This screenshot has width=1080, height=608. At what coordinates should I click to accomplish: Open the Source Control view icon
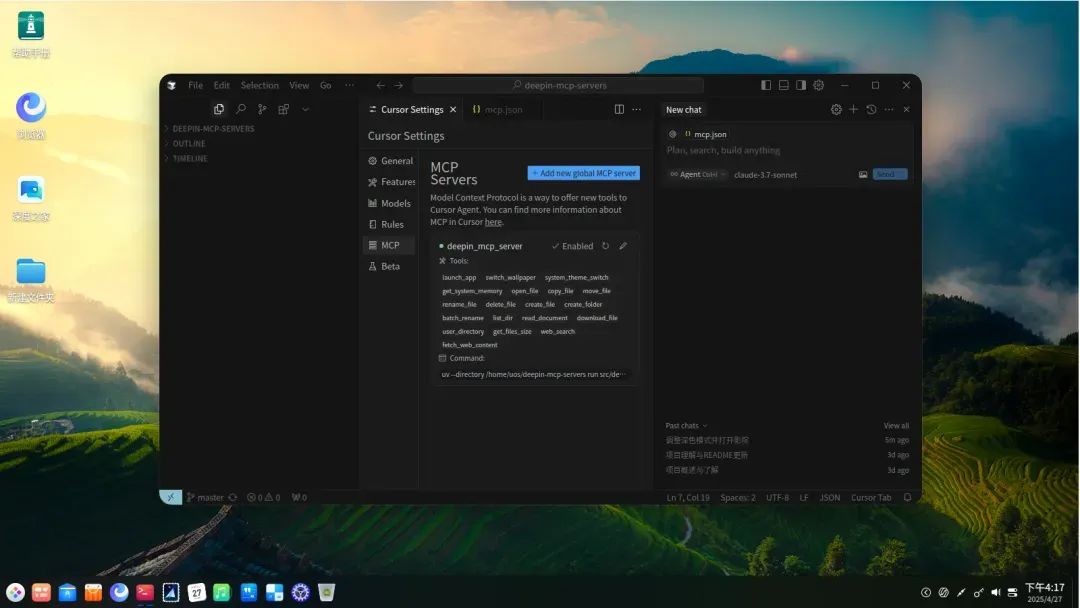tap(262, 109)
